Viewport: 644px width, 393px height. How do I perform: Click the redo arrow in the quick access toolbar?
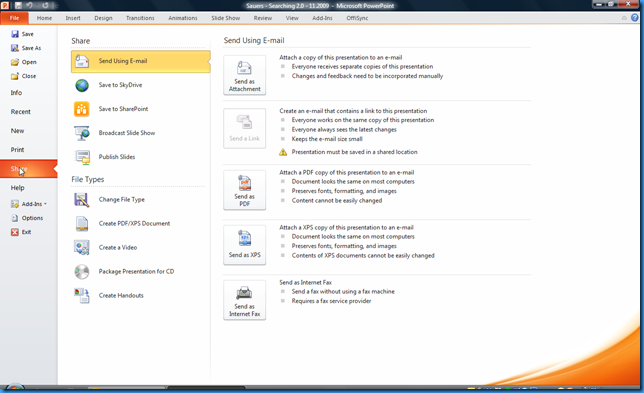45,5
